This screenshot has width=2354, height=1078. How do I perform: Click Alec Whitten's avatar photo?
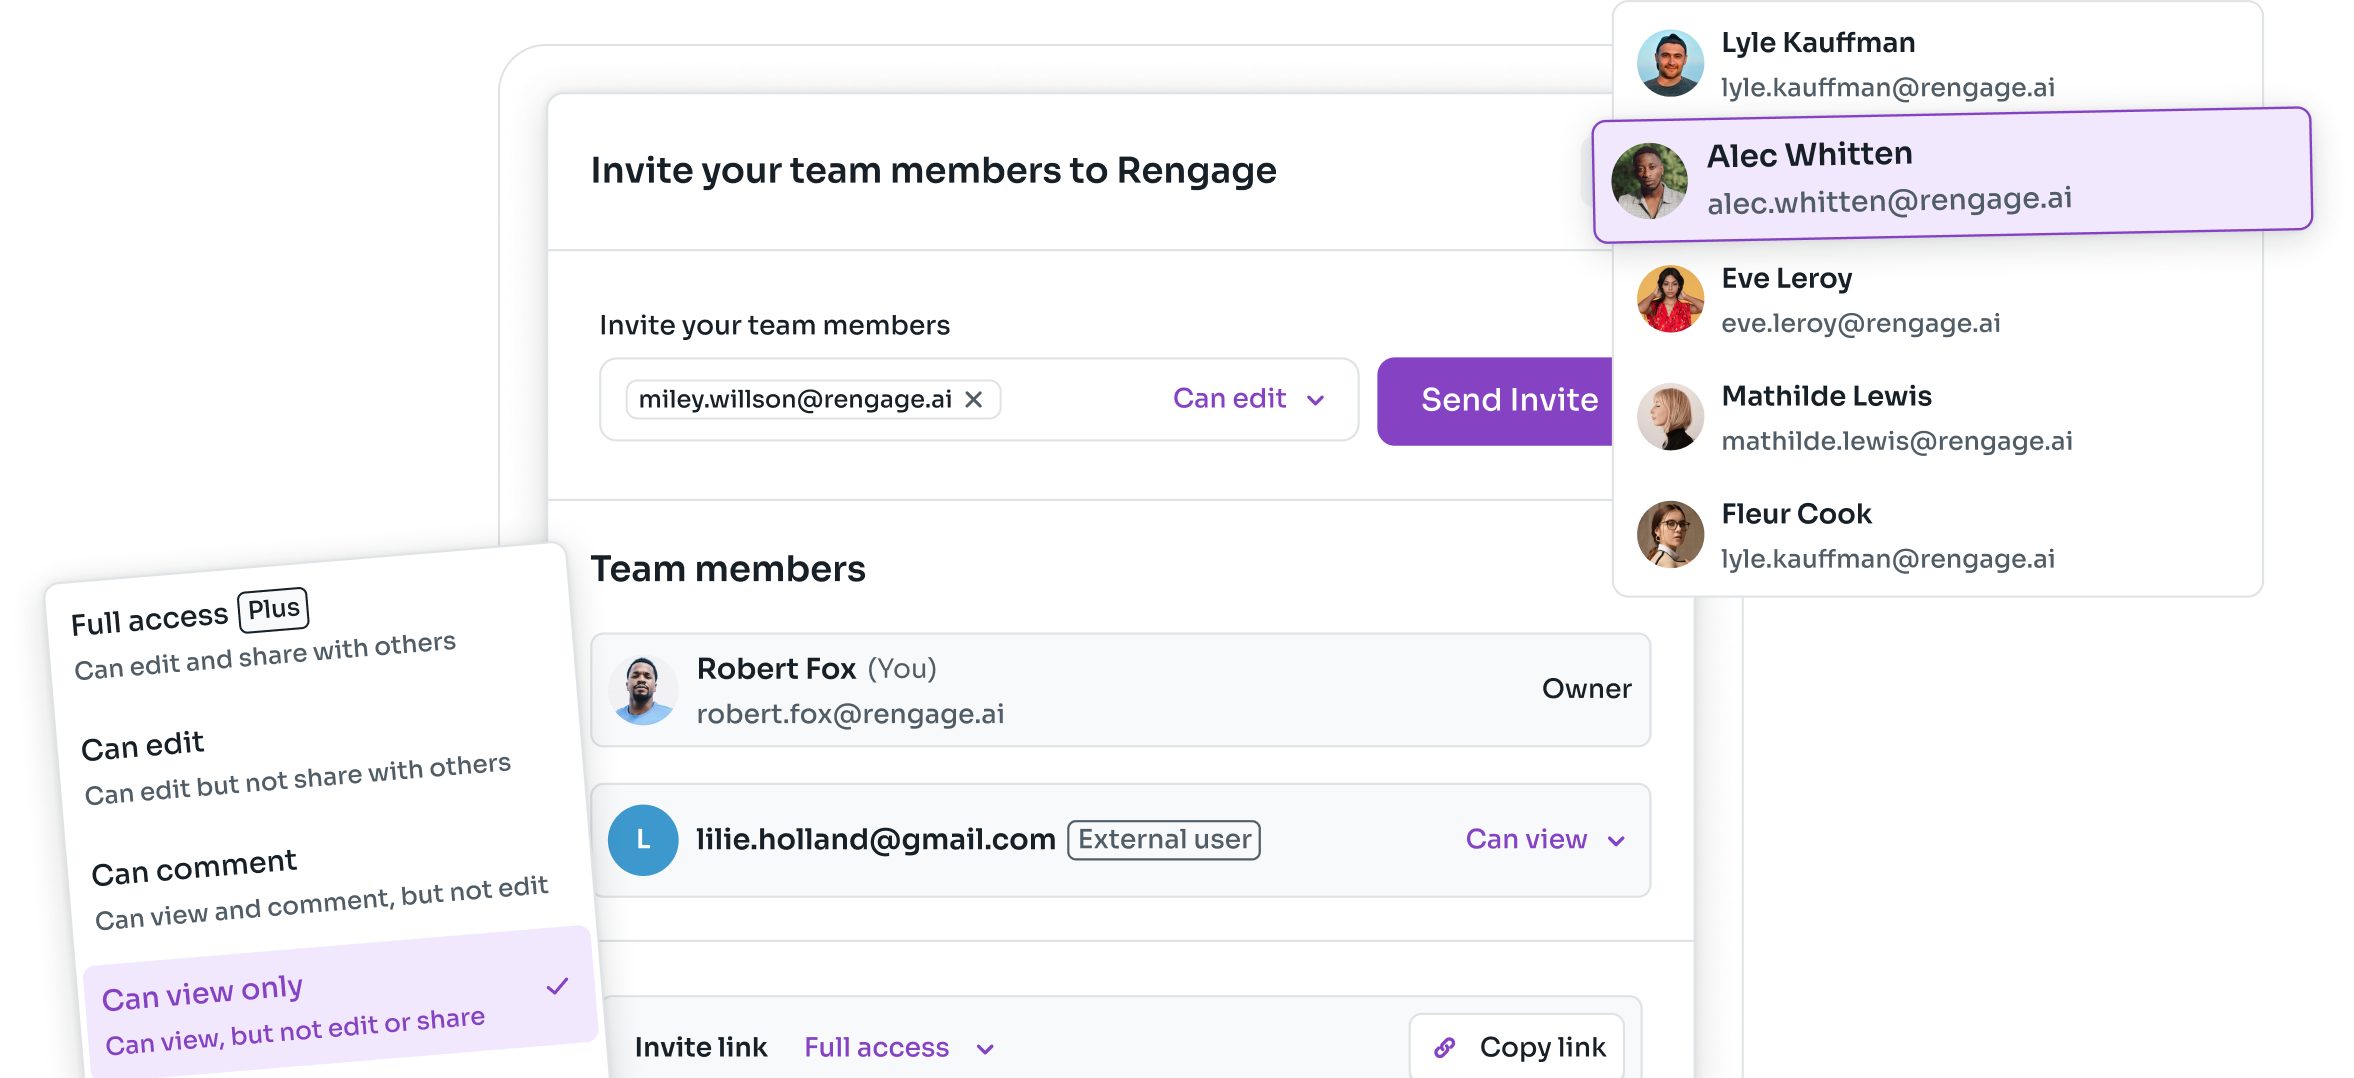click(1649, 181)
